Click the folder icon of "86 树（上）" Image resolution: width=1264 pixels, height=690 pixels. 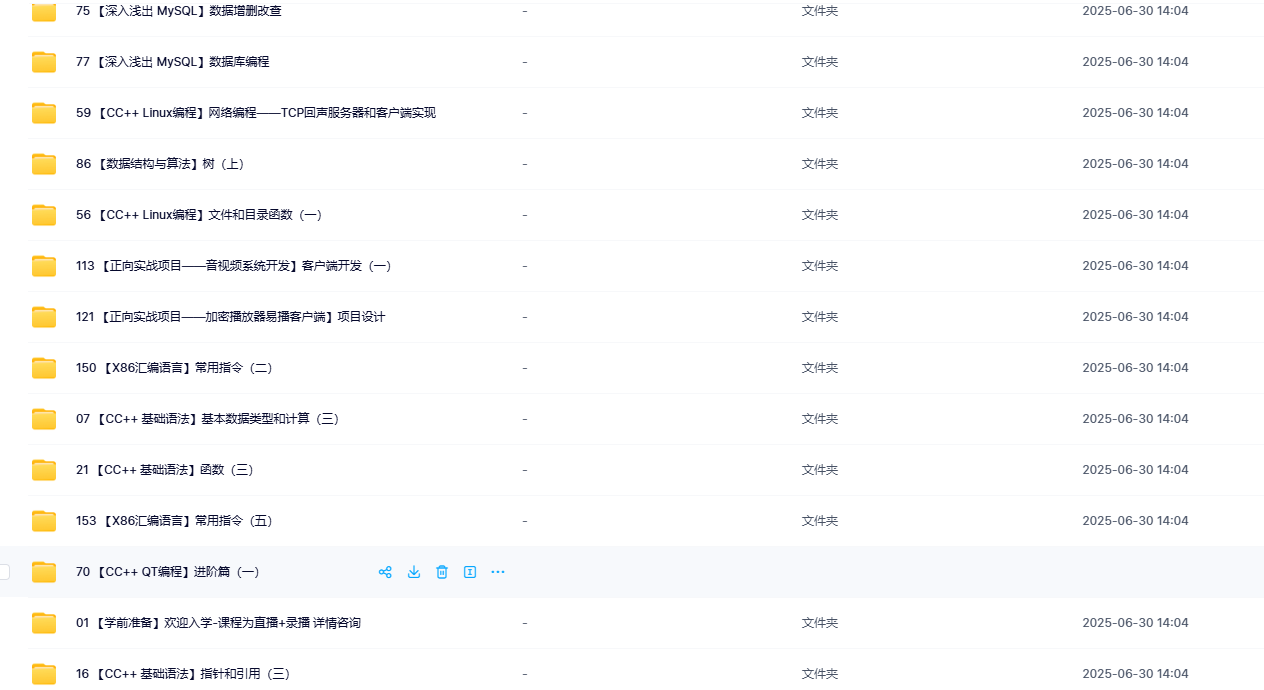[43, 163]
